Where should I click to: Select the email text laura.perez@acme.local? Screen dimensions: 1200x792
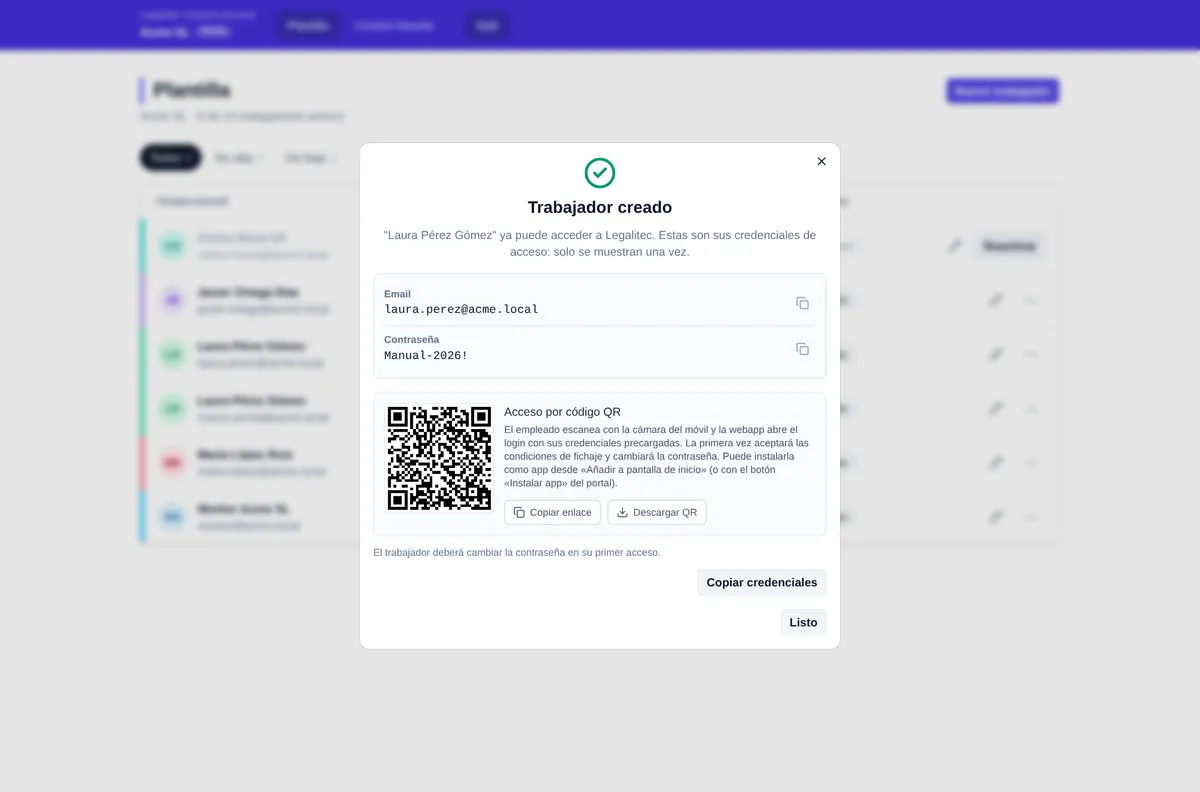click(x=461, y=309)
